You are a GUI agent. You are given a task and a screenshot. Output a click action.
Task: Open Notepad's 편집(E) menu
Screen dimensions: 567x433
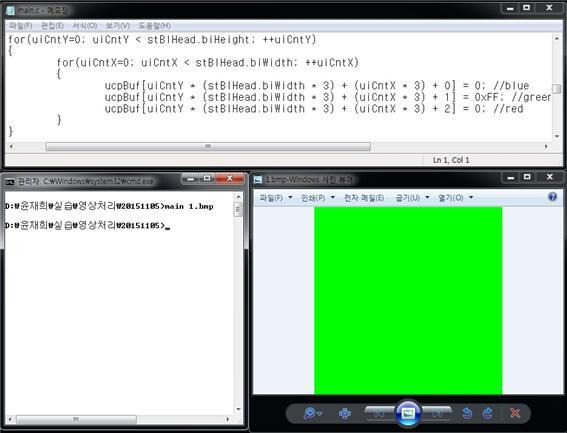coord(52,26)
